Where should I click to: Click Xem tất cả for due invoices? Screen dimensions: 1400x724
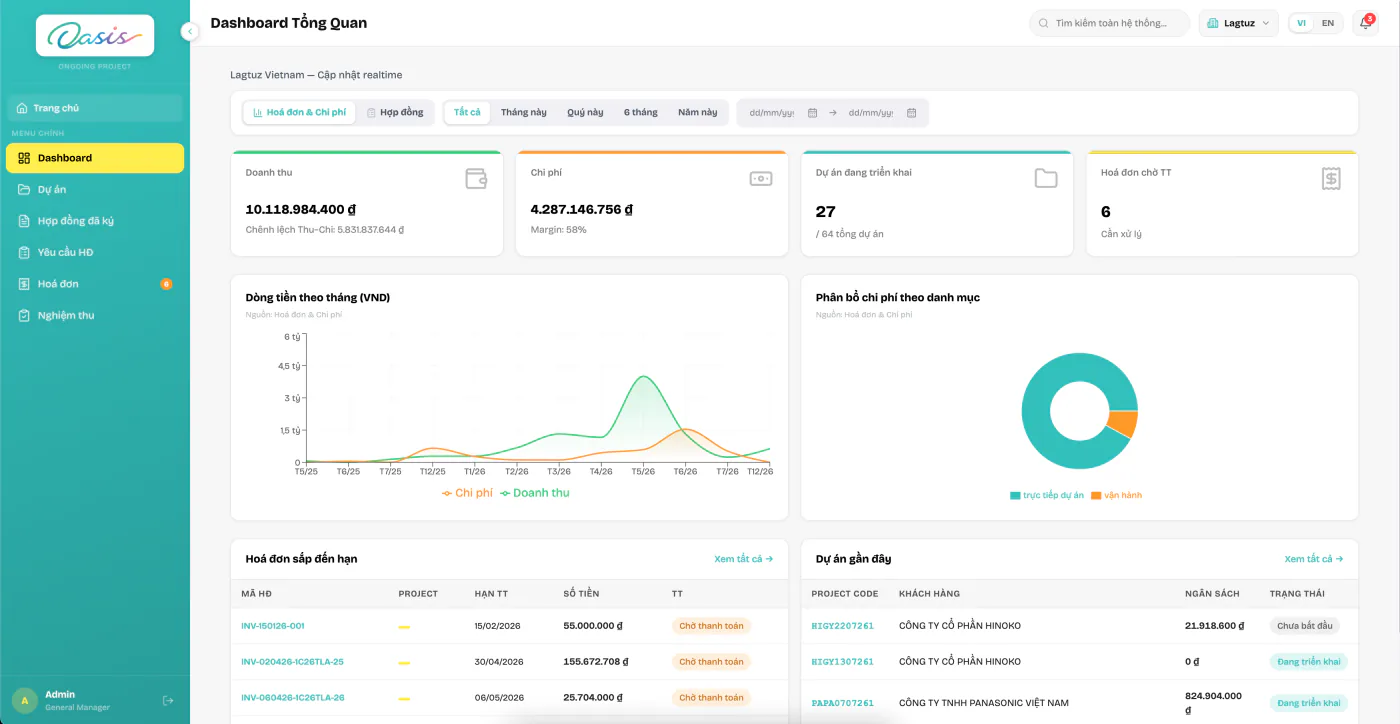click(744, 559)
